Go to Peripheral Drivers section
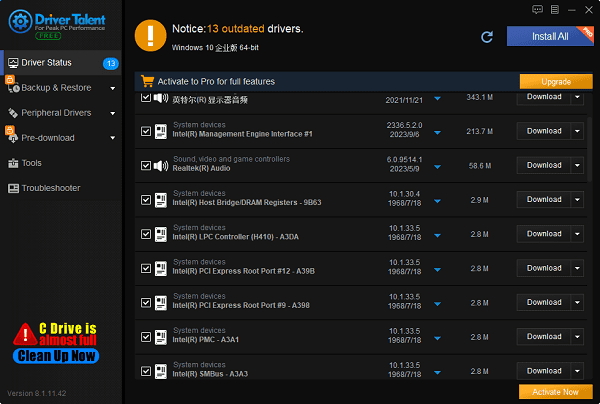 pyautogui.click(x=61, y=113)
